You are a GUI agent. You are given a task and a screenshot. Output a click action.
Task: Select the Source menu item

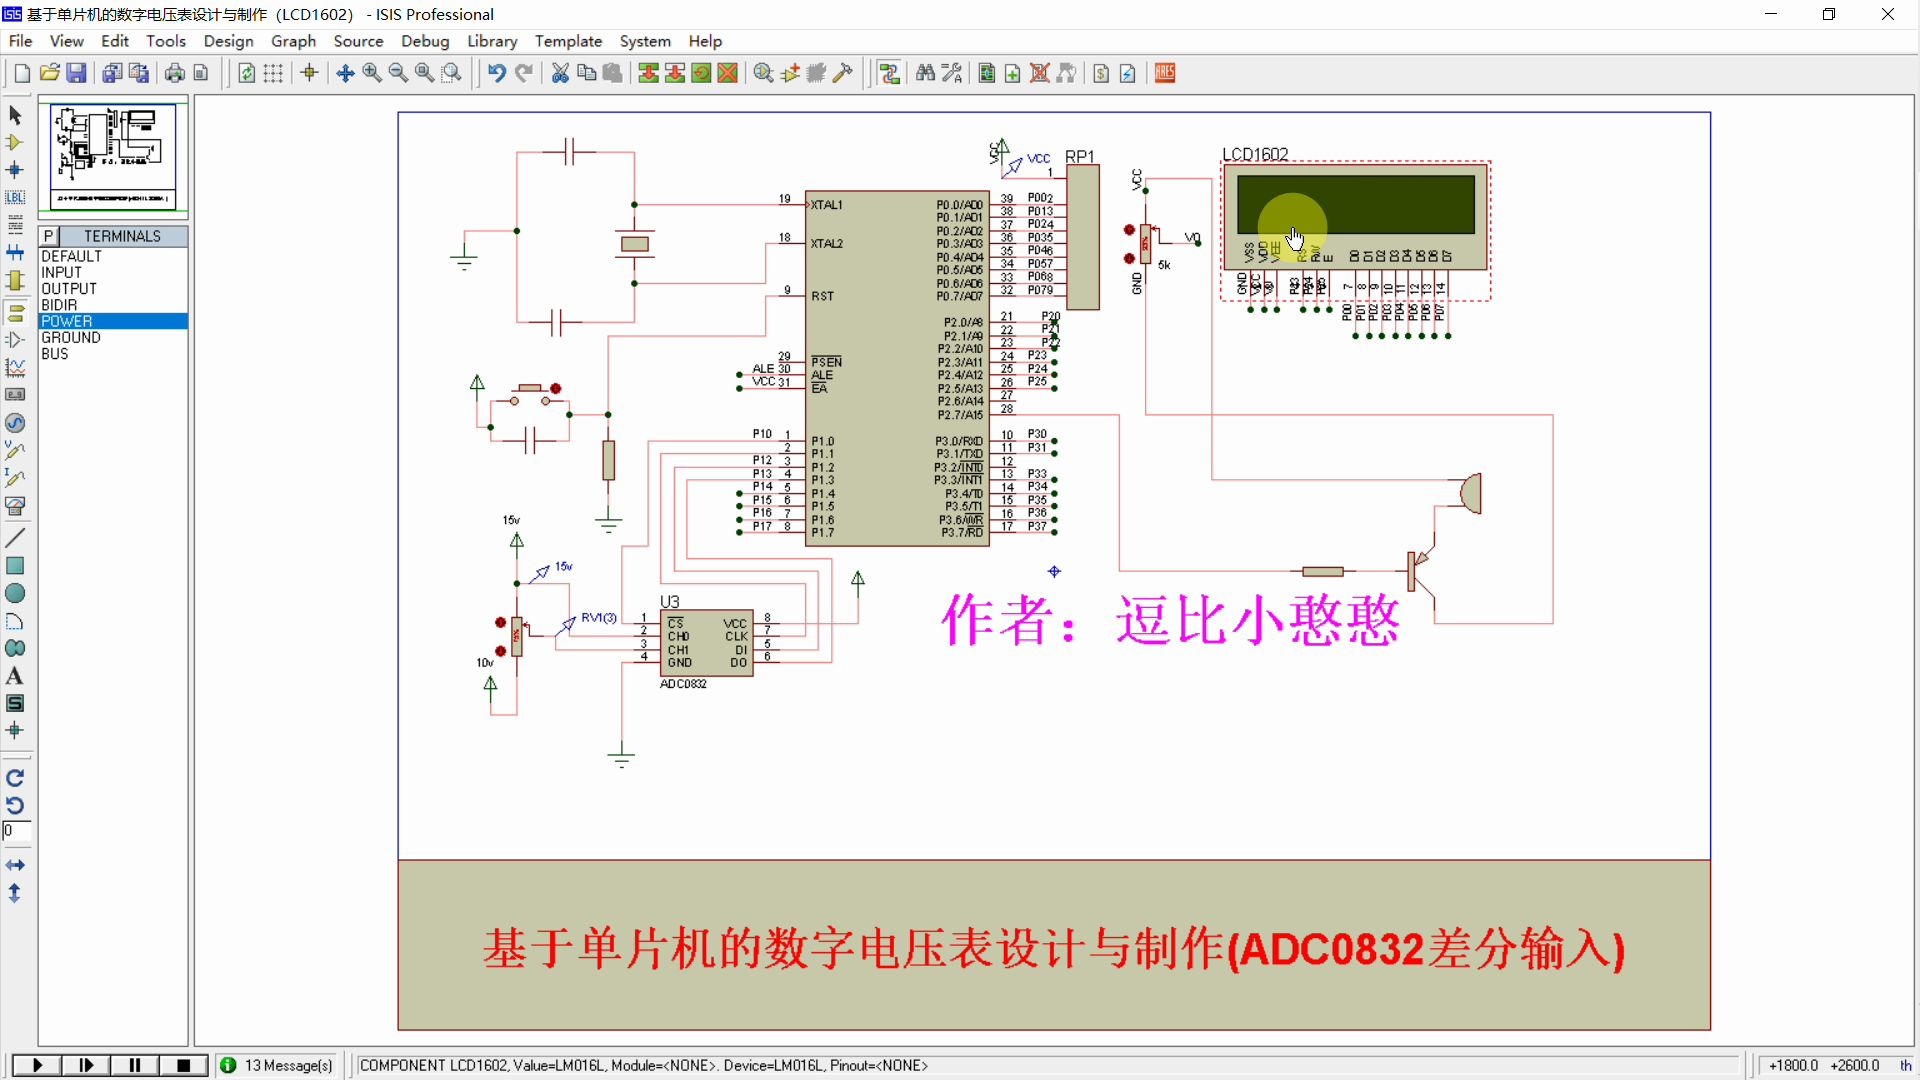click(357, 41)
